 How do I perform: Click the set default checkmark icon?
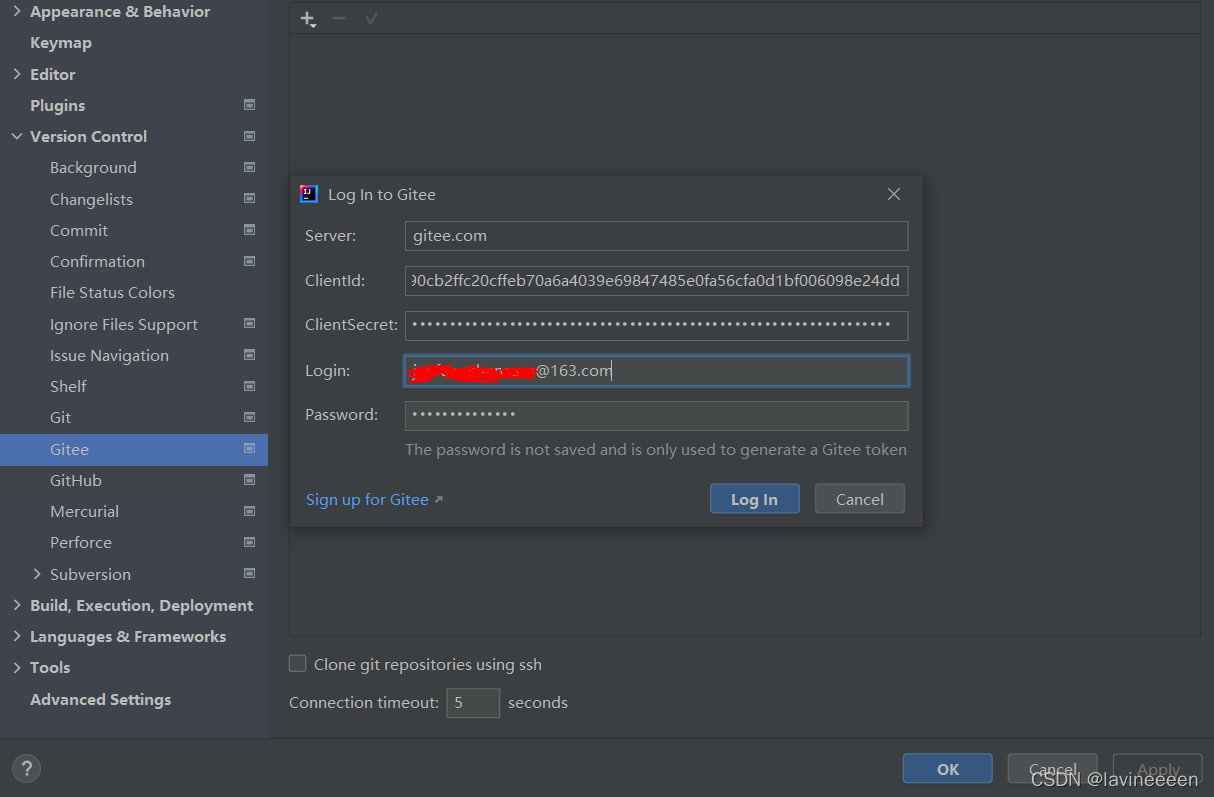pyautogui.click(x=371, y=19)
